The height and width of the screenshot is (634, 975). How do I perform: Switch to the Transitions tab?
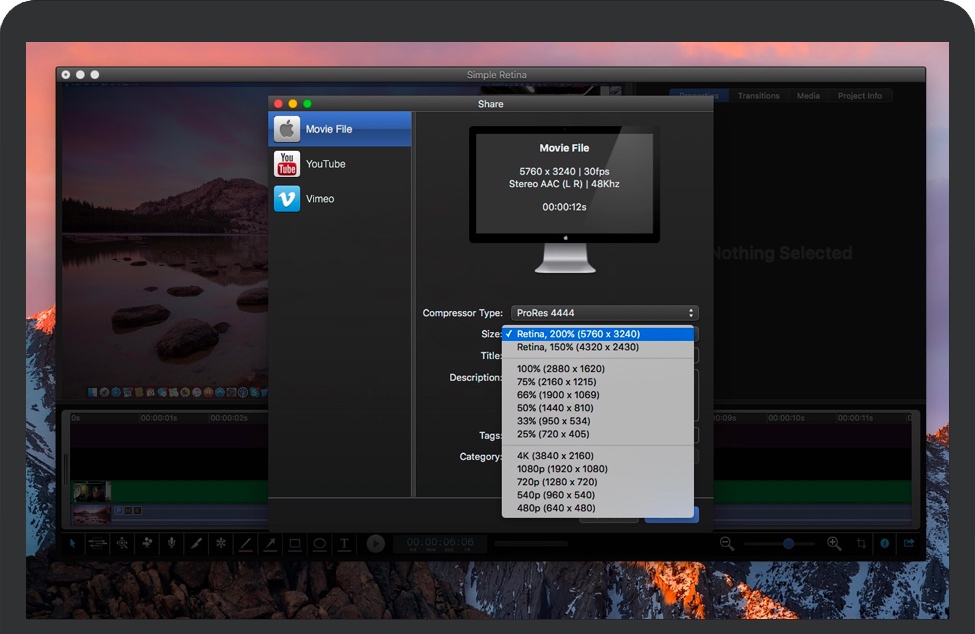point(758,96)
